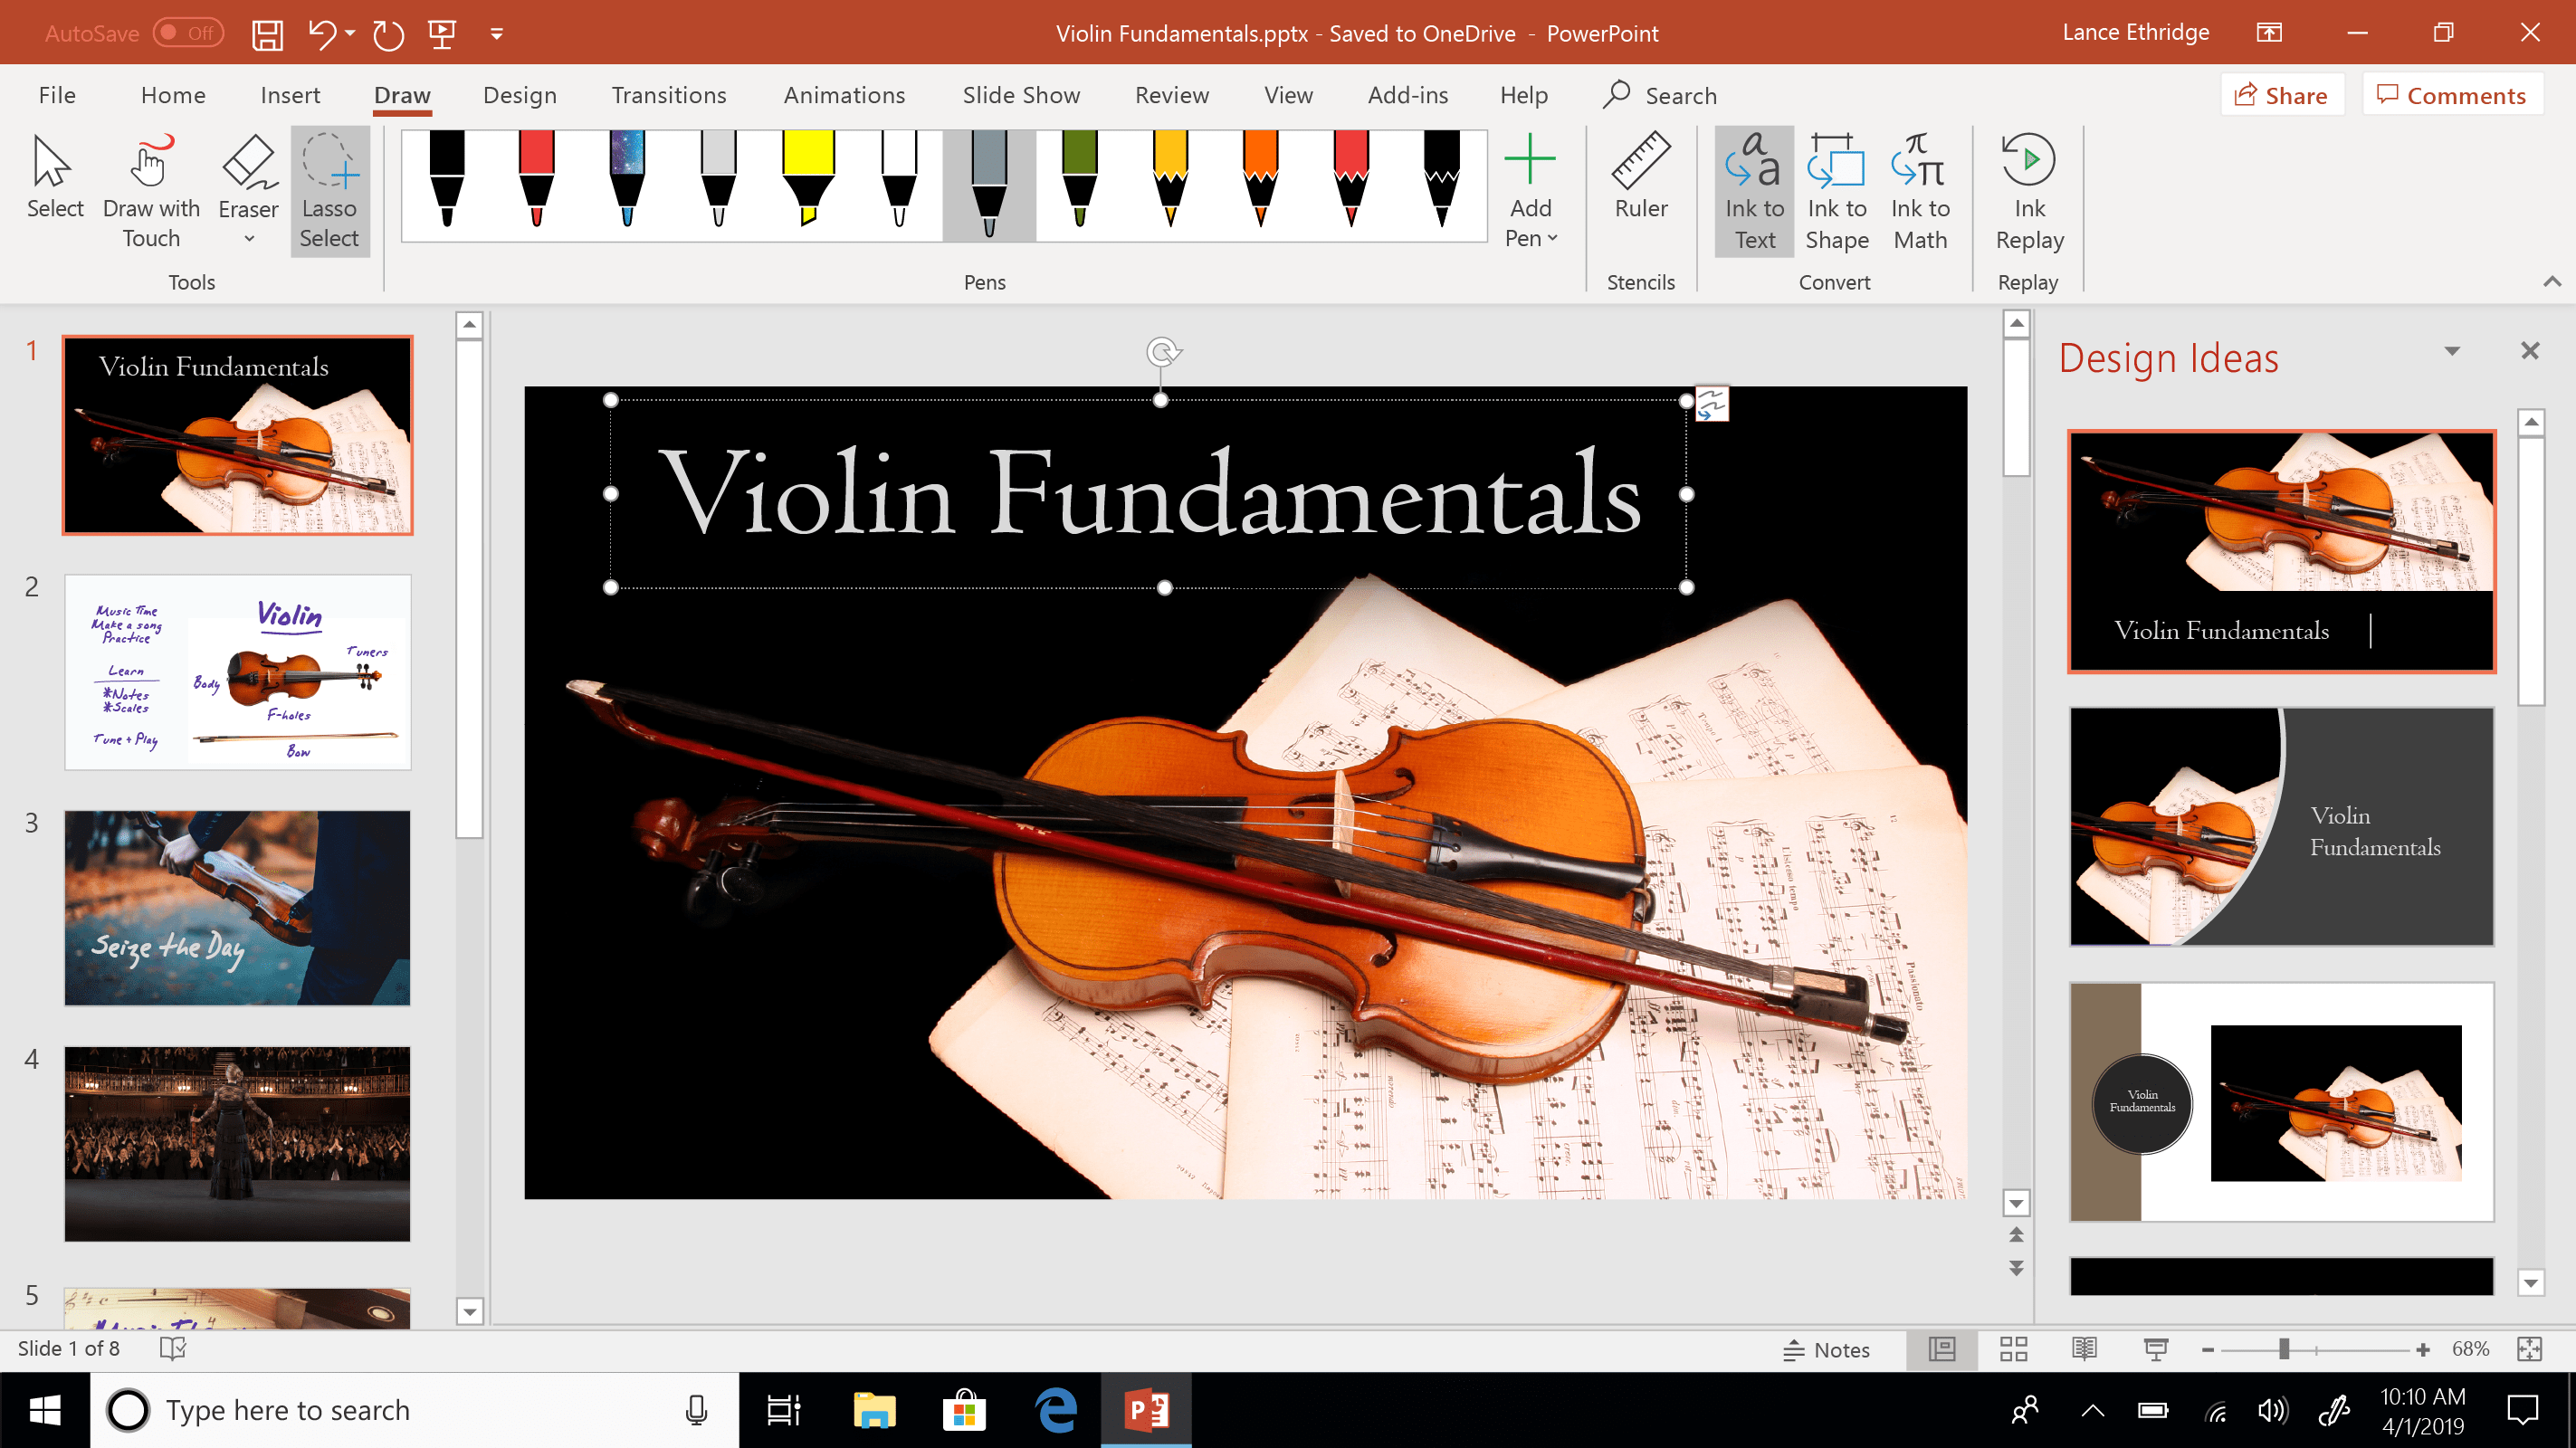Image resolution: width=2576 pixels, height=1448 pixels.
Task: Open the Comments pane button
Action: pyautogui.click(x=2451, y=95)
